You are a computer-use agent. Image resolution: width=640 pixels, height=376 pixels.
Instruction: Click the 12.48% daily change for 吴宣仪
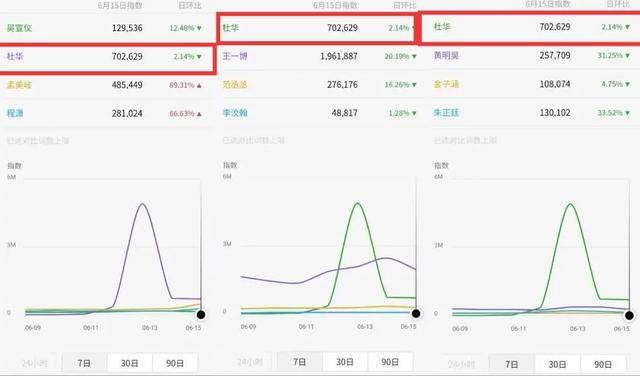click(186, 28)
